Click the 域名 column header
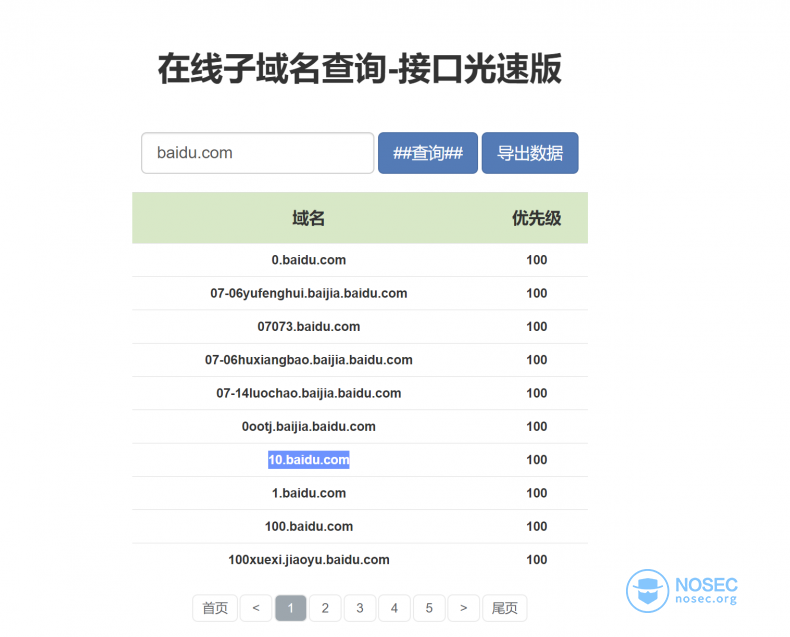The image size is (790, 637). tap(308, 218)
